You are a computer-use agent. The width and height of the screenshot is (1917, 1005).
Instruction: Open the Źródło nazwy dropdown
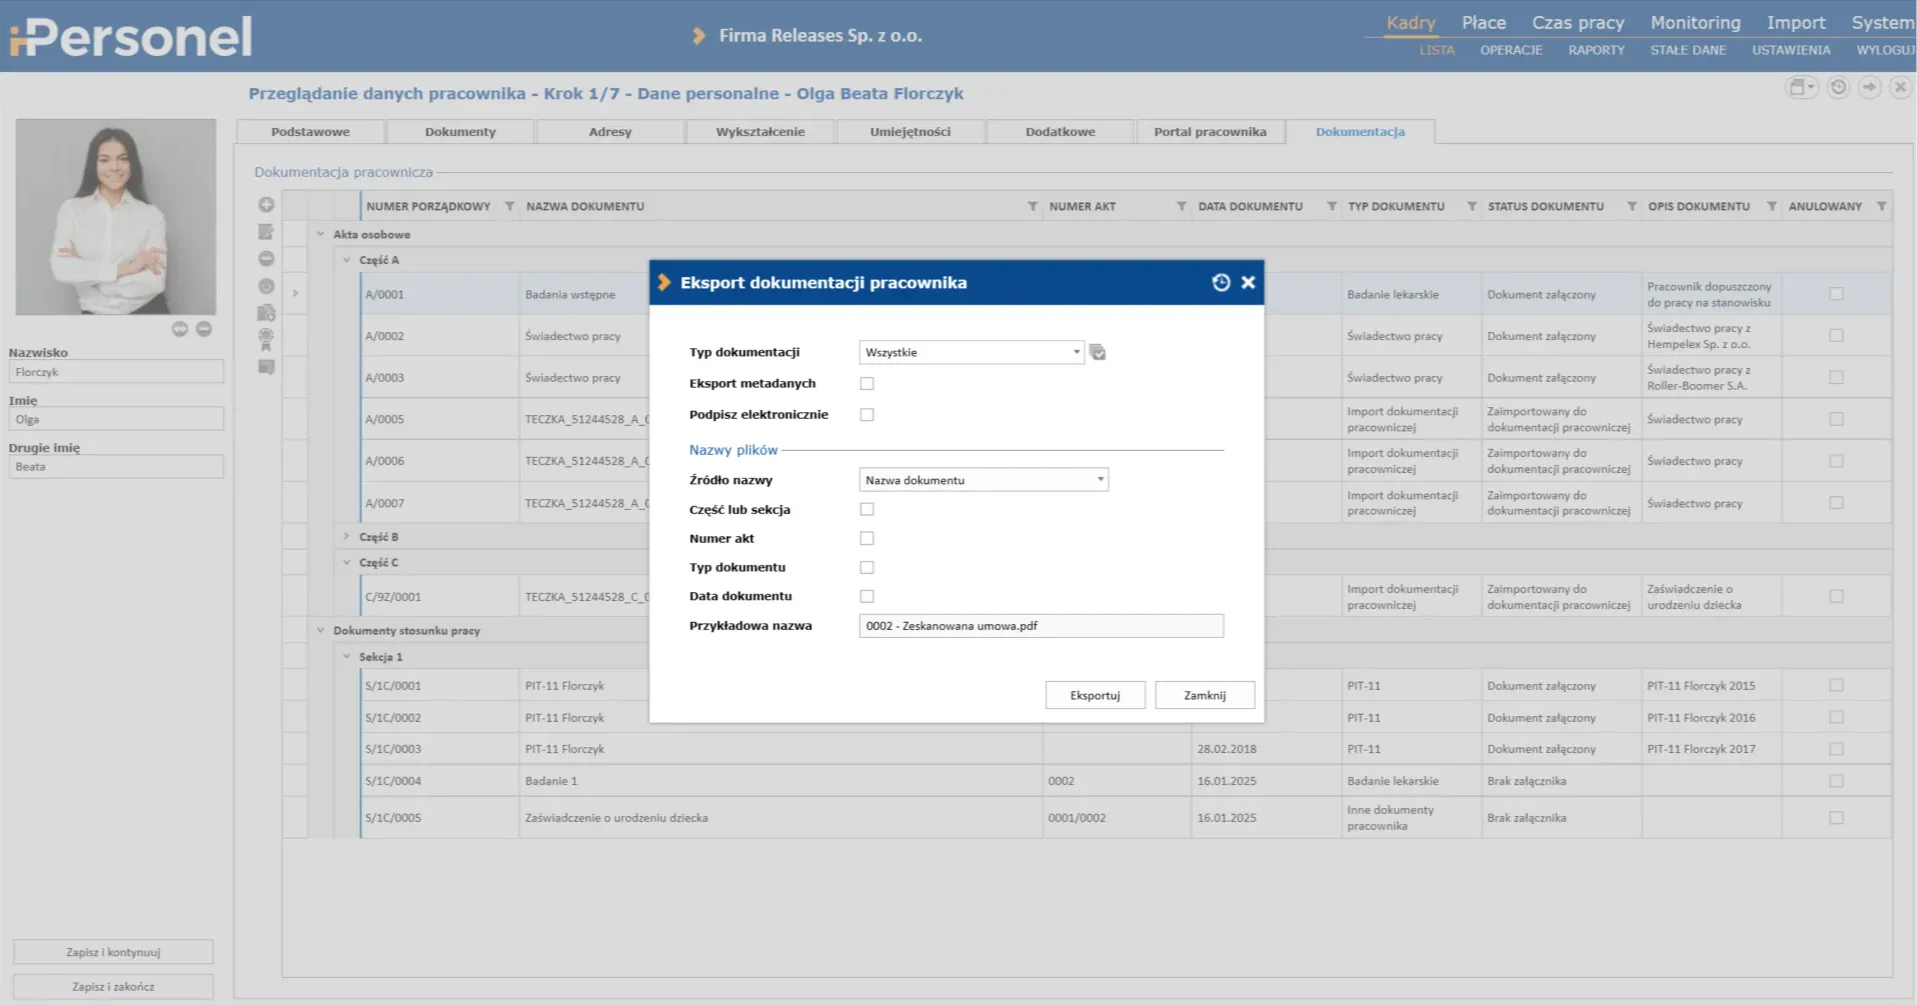pyautogui.click(x=983, y=481)
